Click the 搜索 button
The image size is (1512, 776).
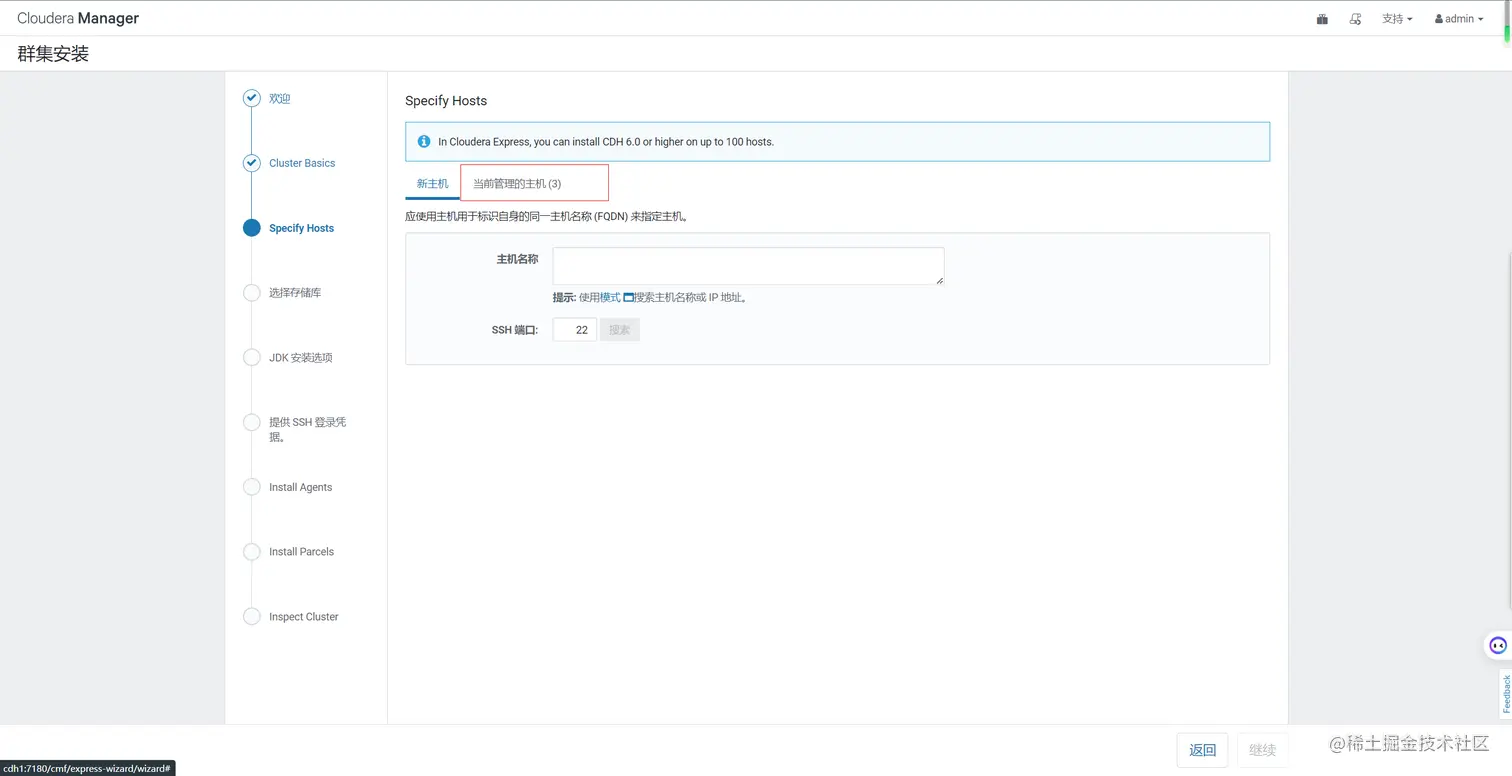tap(619, 330)
